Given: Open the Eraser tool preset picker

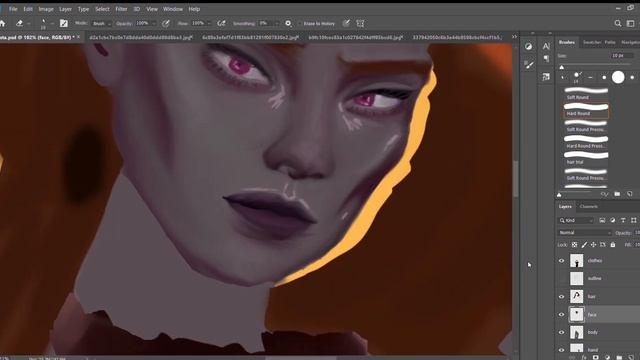Looking at the screenshot, I should (22, 24).
